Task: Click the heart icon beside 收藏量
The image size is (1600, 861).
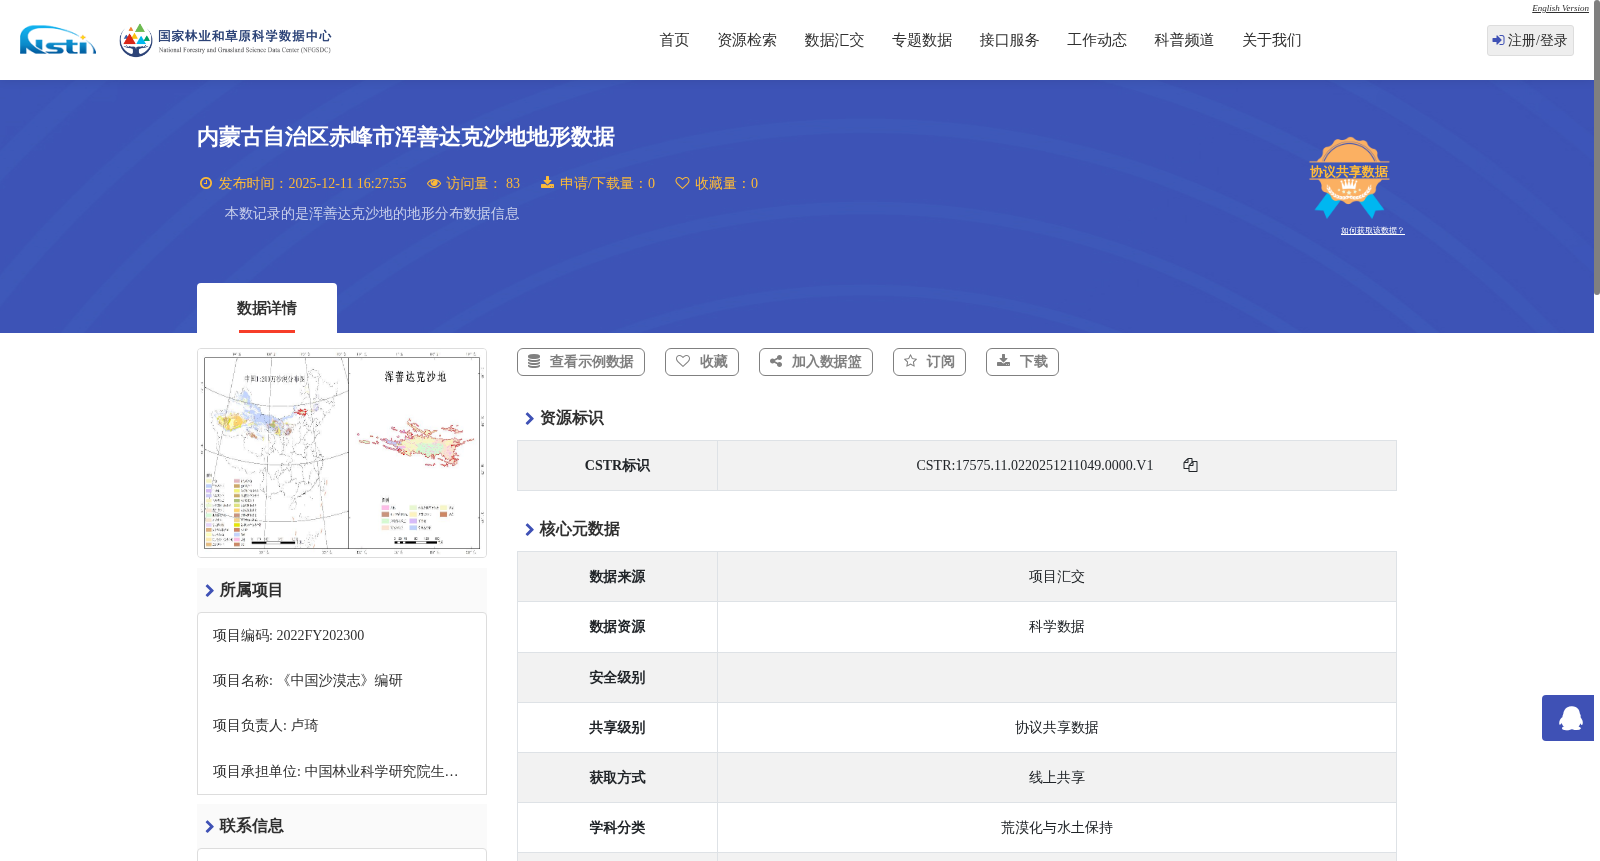Action: coord(682,183)
